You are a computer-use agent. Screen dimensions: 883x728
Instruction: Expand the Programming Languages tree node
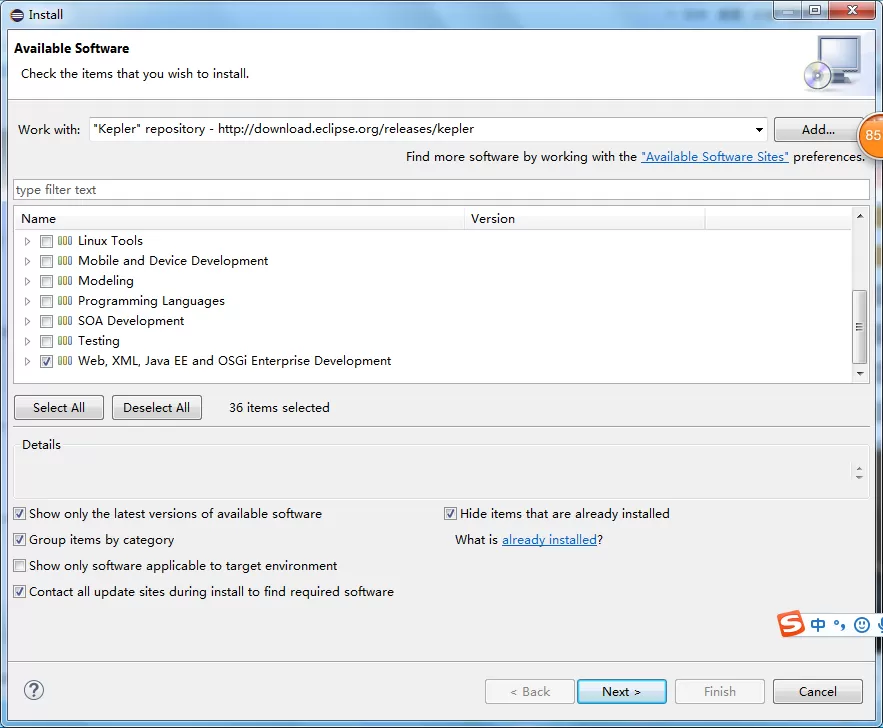[x=27, y=301]
